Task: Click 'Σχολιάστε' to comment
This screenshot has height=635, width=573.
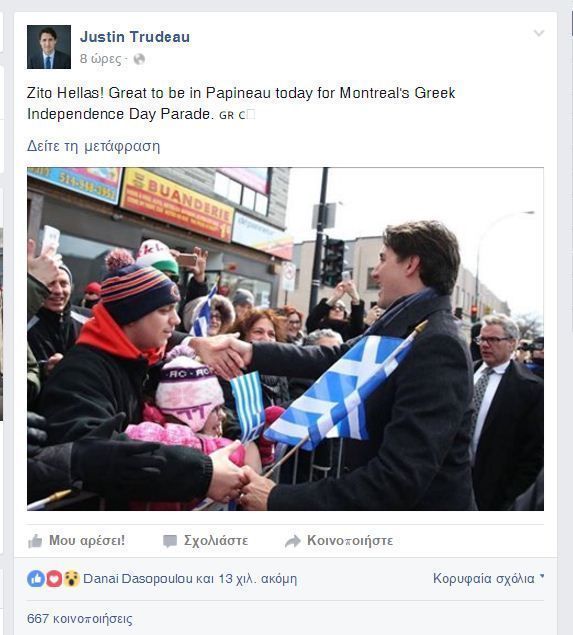Action: (216, 541)
